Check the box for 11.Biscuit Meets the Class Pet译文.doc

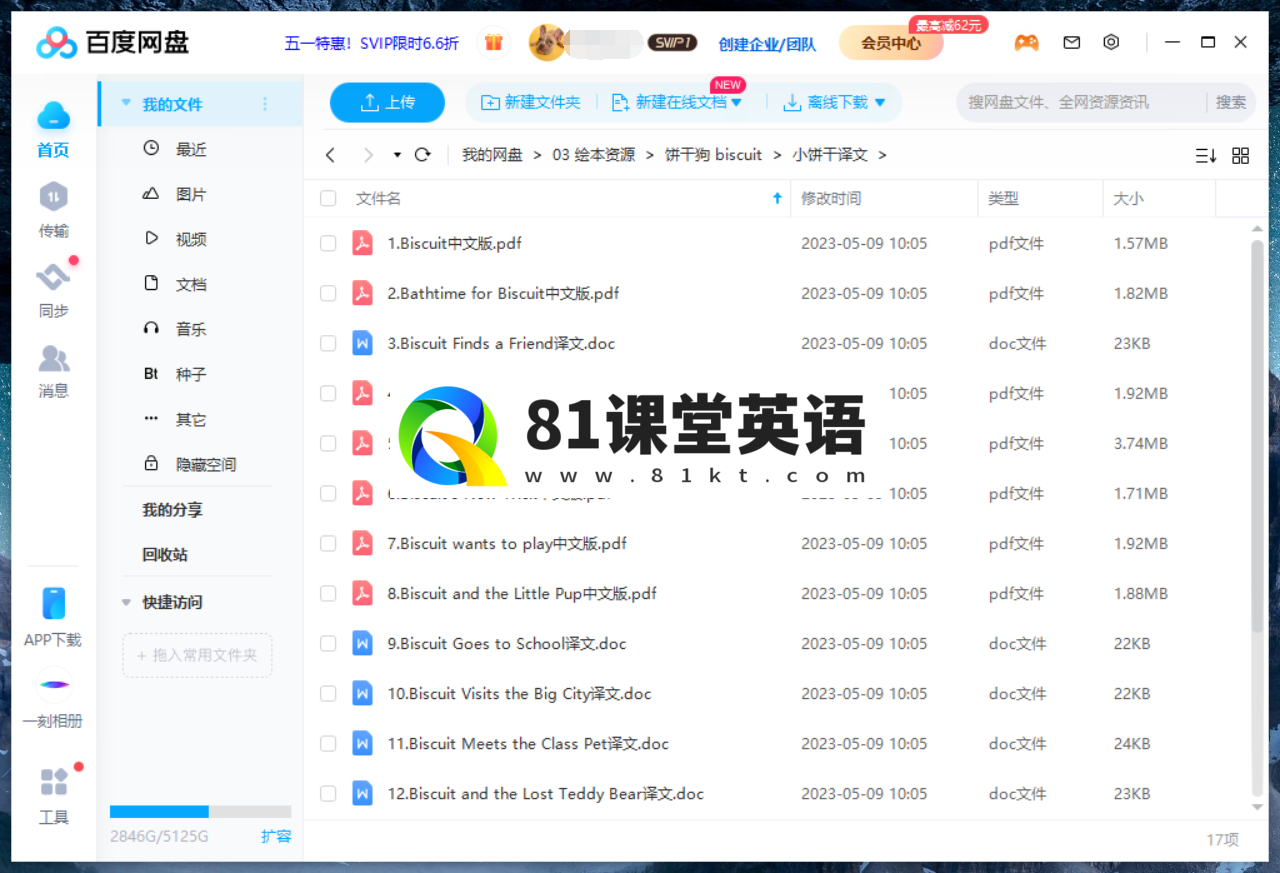328,743
